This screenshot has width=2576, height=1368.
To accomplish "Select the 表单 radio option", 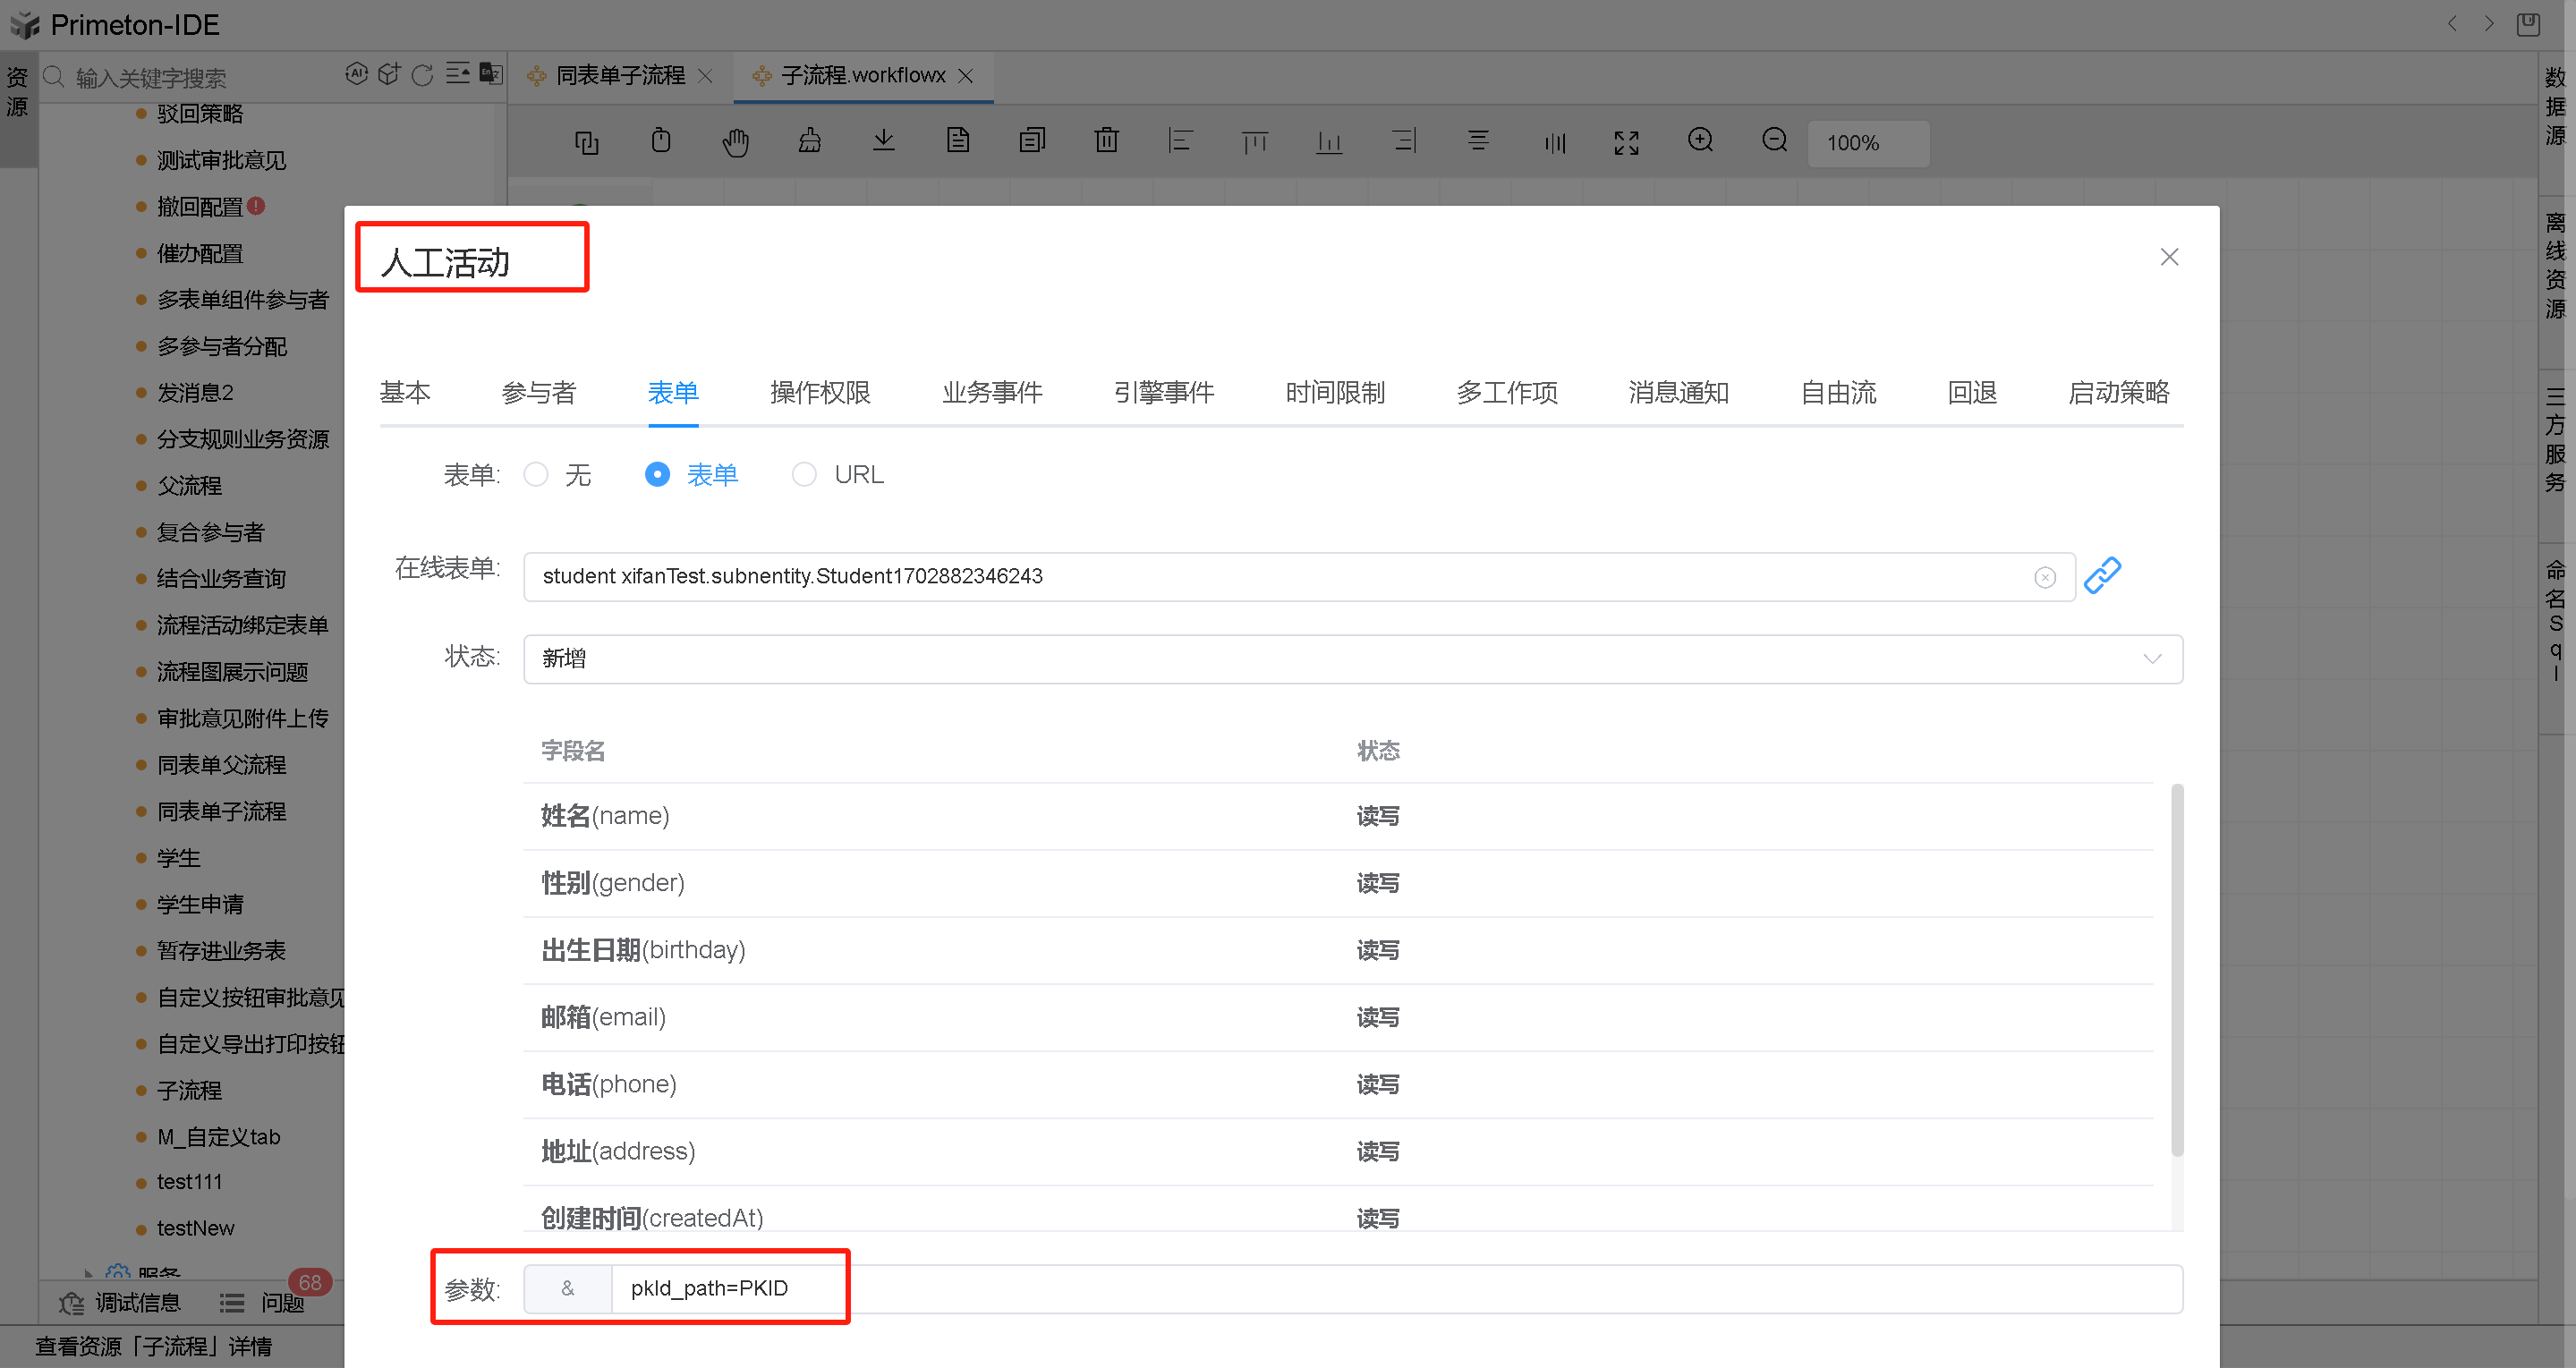I will (657, 474).
